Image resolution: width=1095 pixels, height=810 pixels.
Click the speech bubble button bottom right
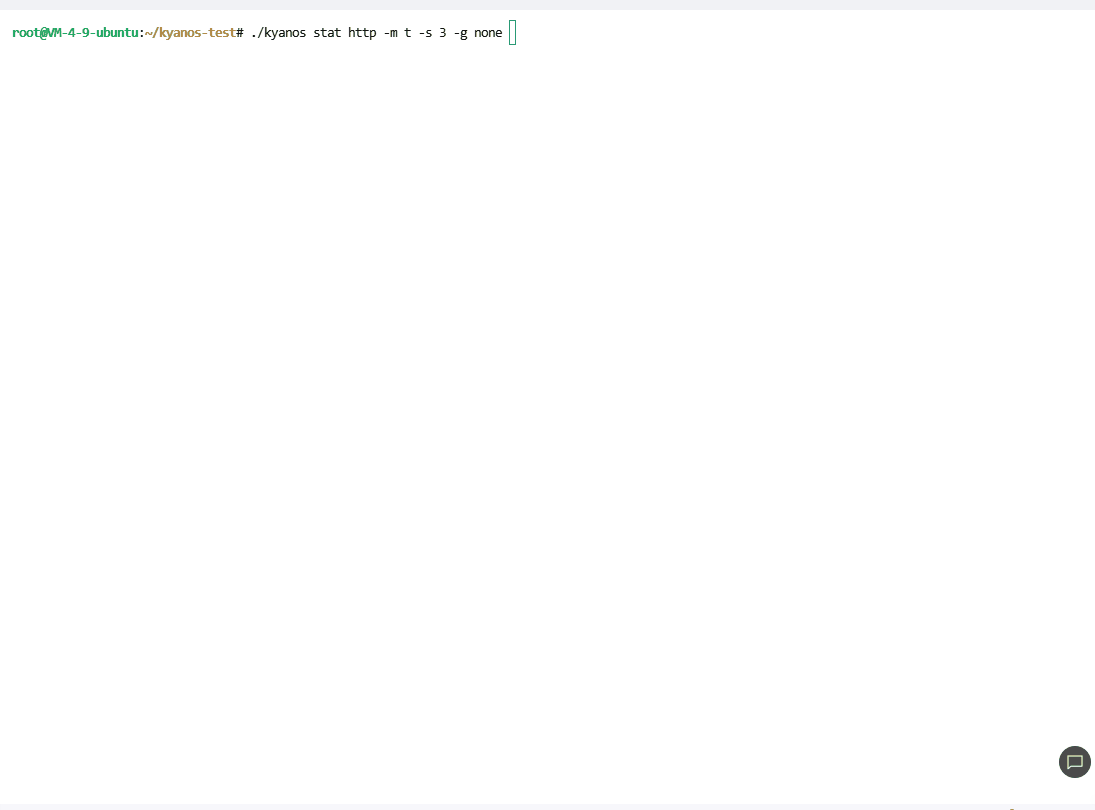coord(1074,762)
